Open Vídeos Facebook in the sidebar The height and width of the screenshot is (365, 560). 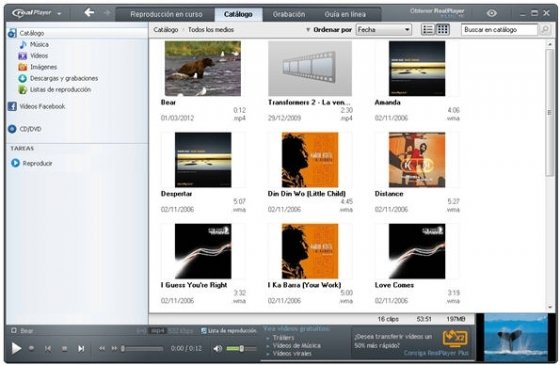click(x=42, y=106)
